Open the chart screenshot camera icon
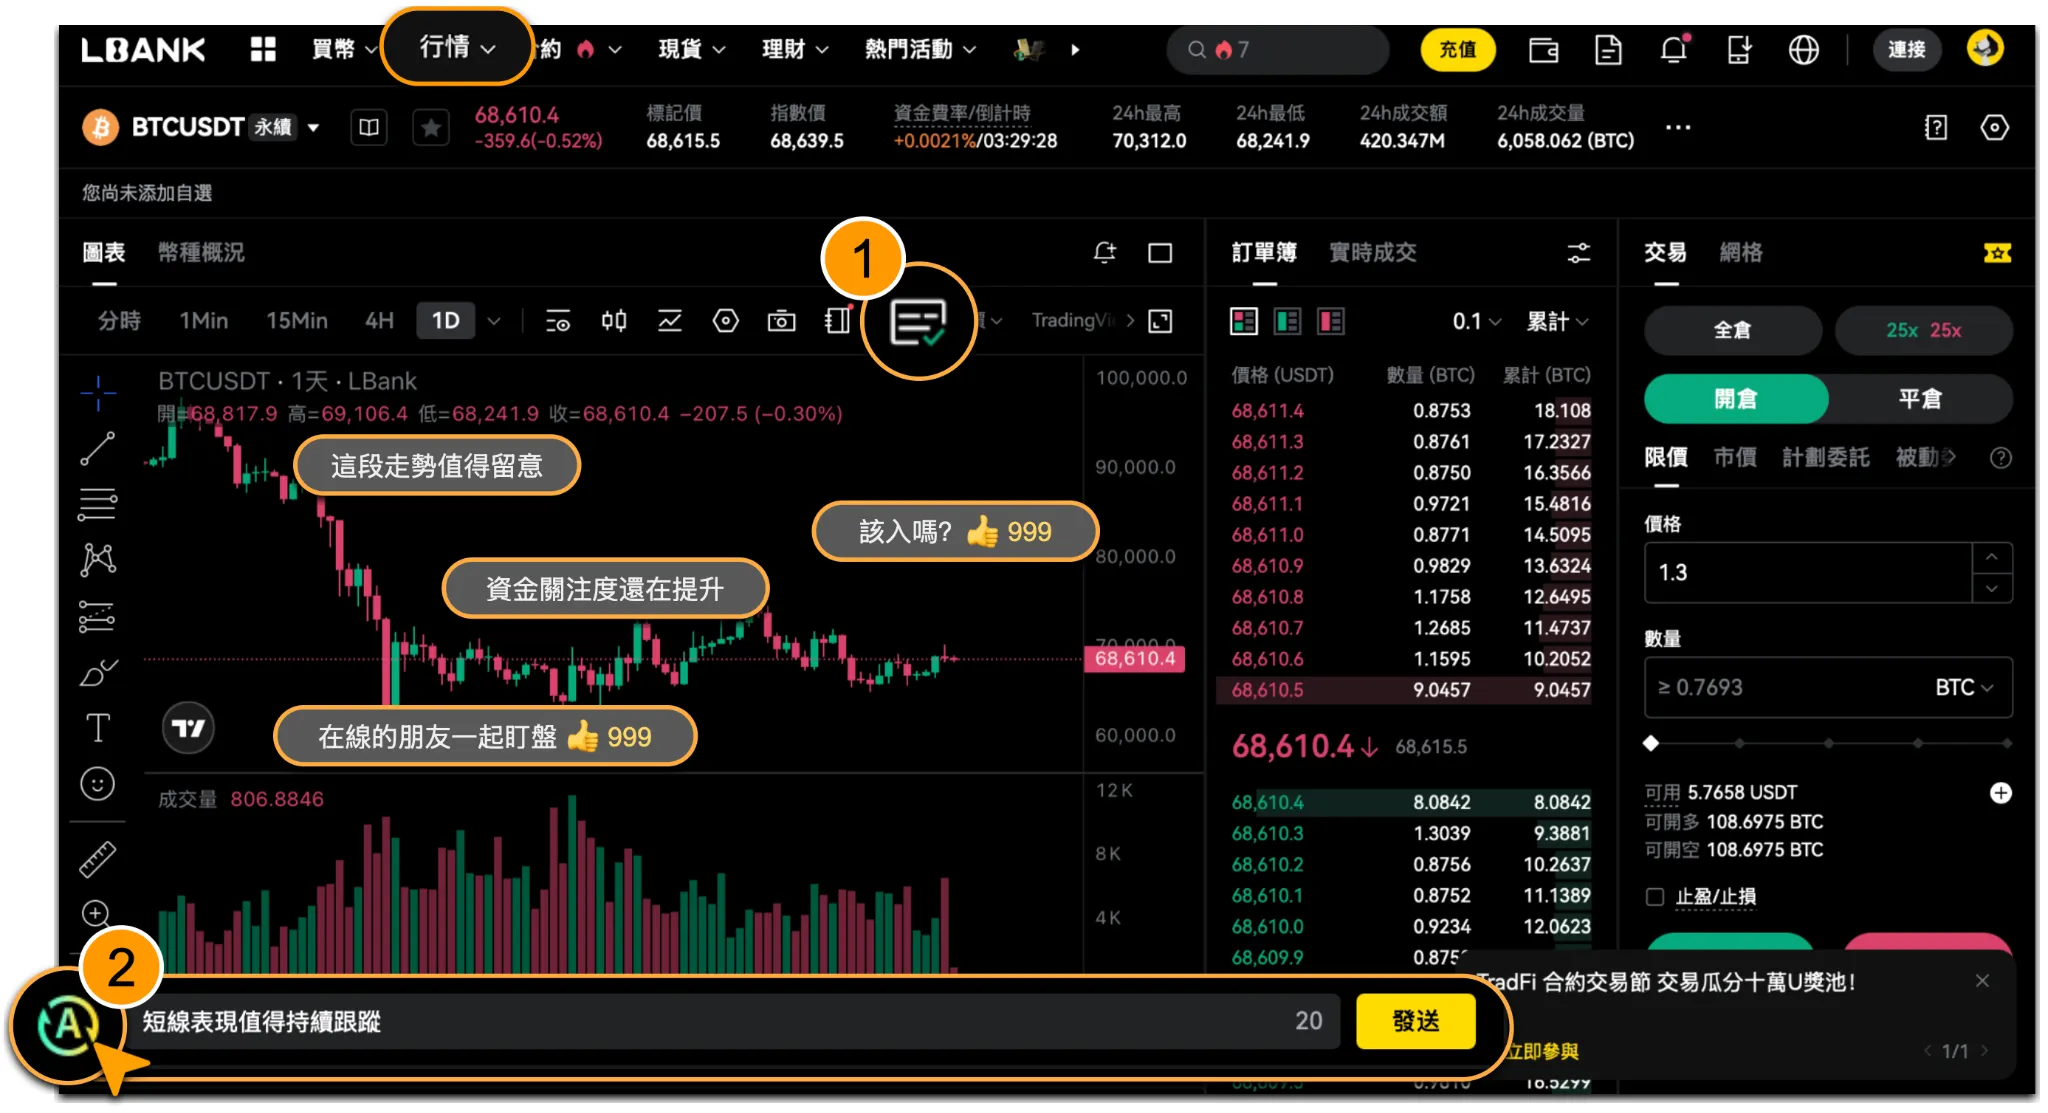2048x1113 pixels. pyautogui.click(x=781, y=321)
